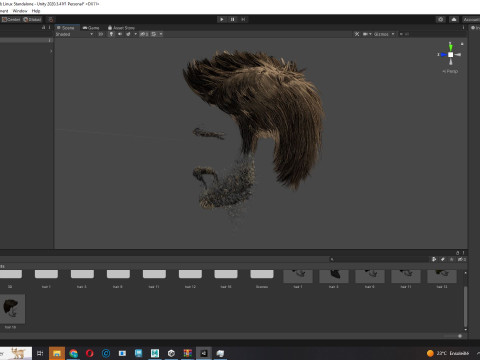
Task: Switch to the Scene tab
Action: click(66, 28)
